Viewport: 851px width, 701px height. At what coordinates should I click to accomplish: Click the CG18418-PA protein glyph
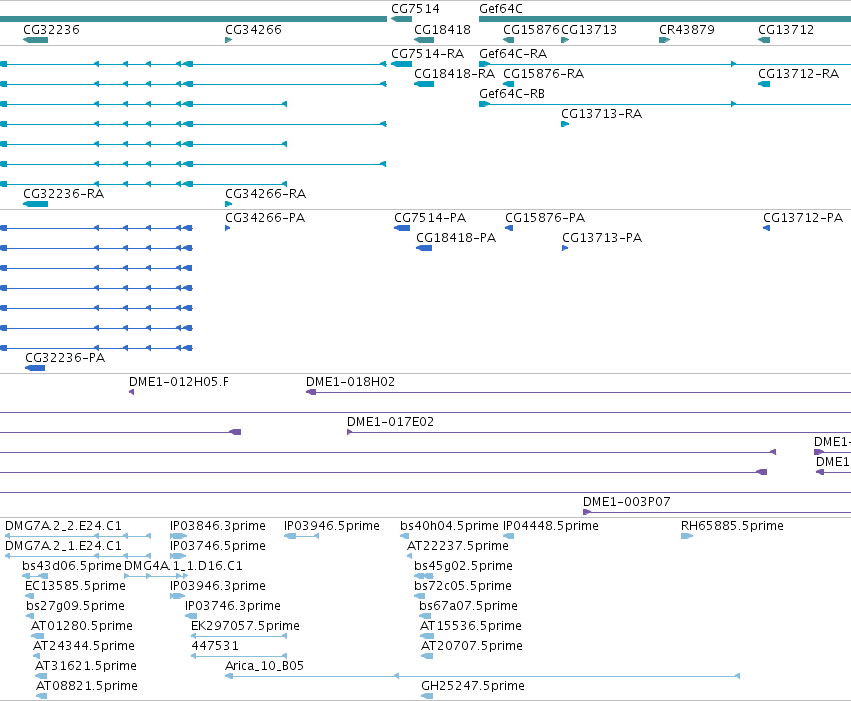[x=424, y=248]
